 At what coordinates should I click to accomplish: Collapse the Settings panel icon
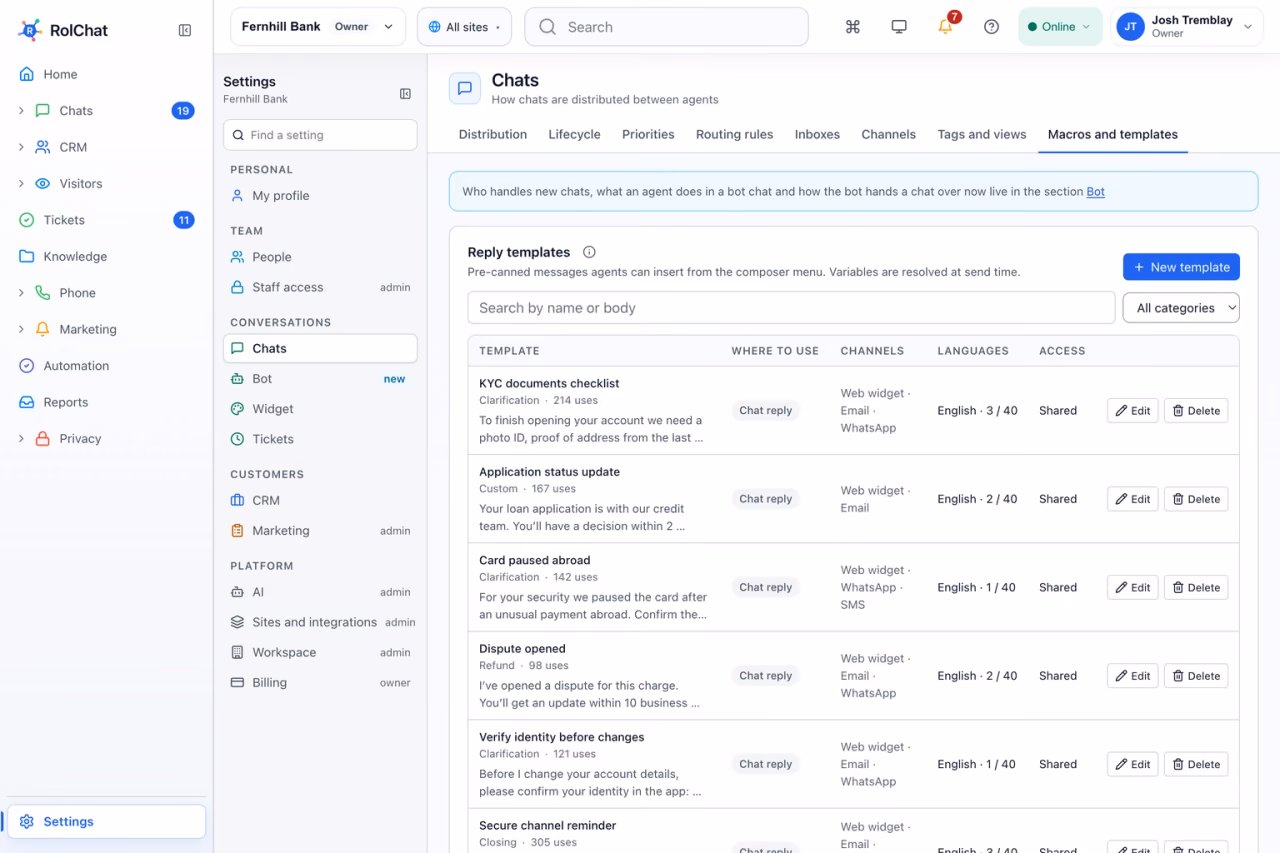click(405, 94)
